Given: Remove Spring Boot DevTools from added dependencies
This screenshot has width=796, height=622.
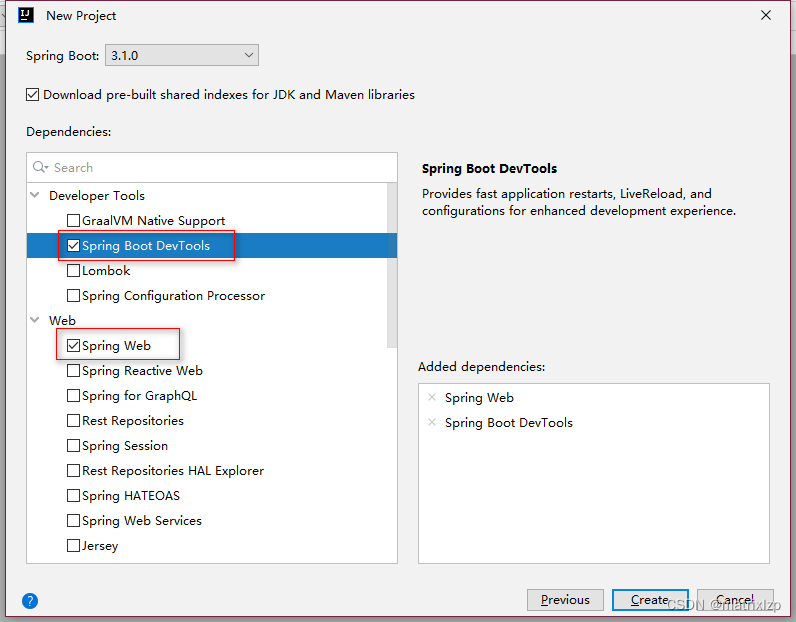Looking at the screenshot, I should click(x=432, y=422).
